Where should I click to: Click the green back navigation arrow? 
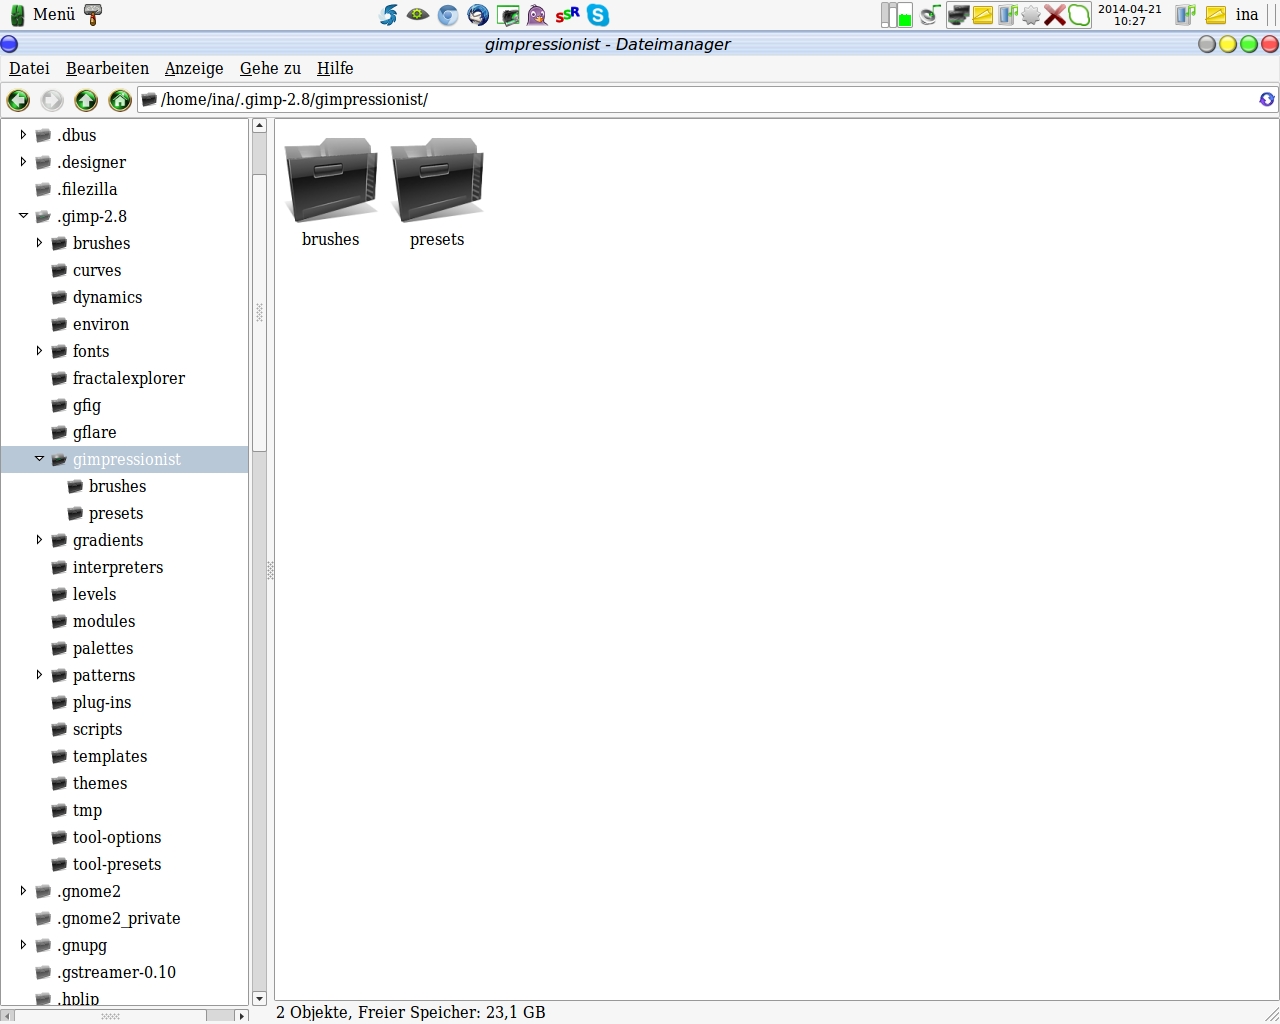pos(18,100)
